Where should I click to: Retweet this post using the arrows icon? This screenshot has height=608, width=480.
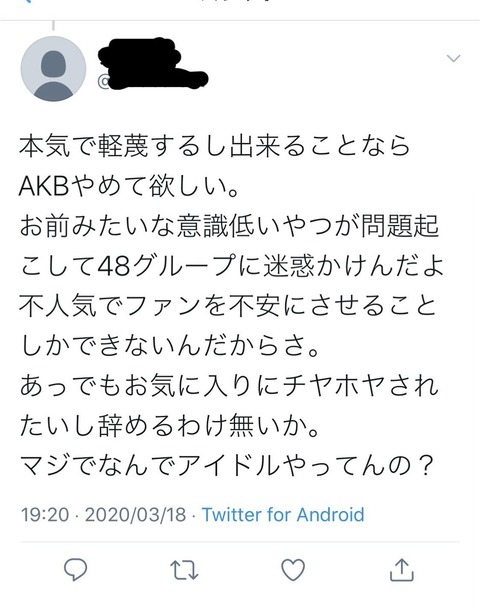(184, 570)
